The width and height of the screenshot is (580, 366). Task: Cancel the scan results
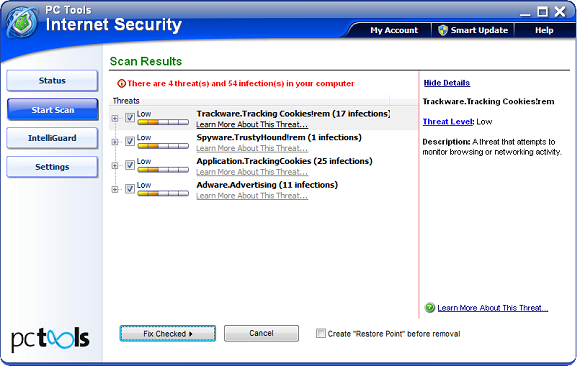coord(261,333)
